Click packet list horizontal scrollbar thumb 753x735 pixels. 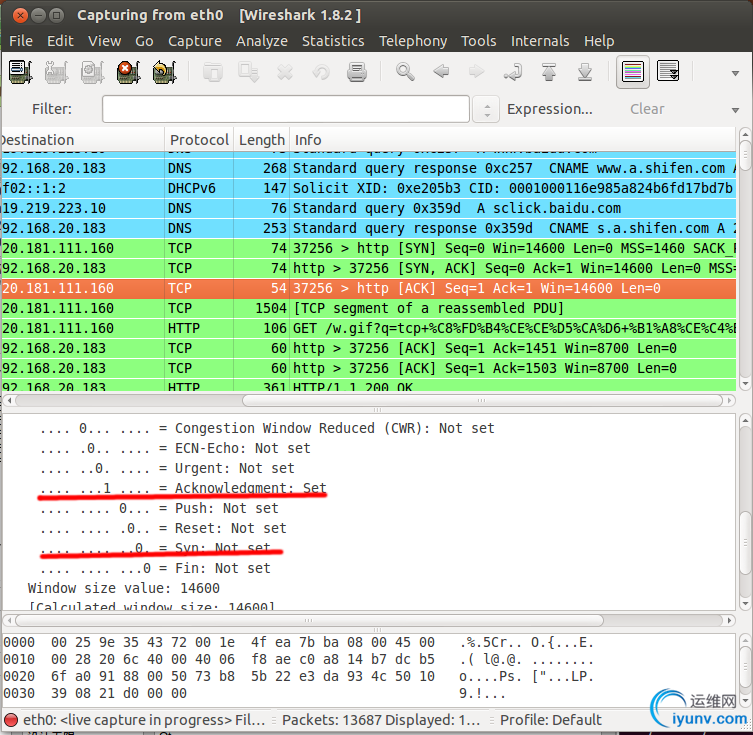coord(482,400)
